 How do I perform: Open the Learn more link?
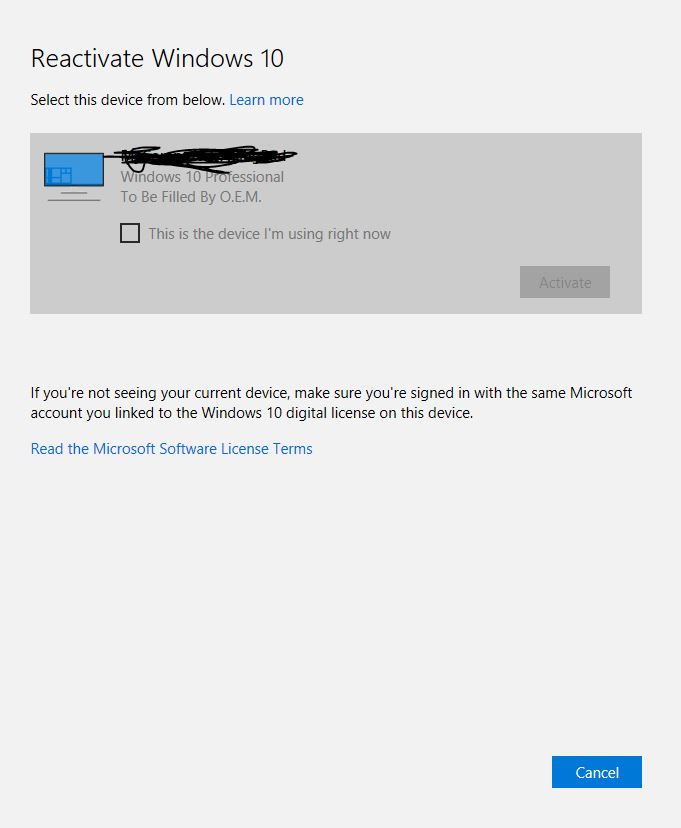(x=266, y=100)
